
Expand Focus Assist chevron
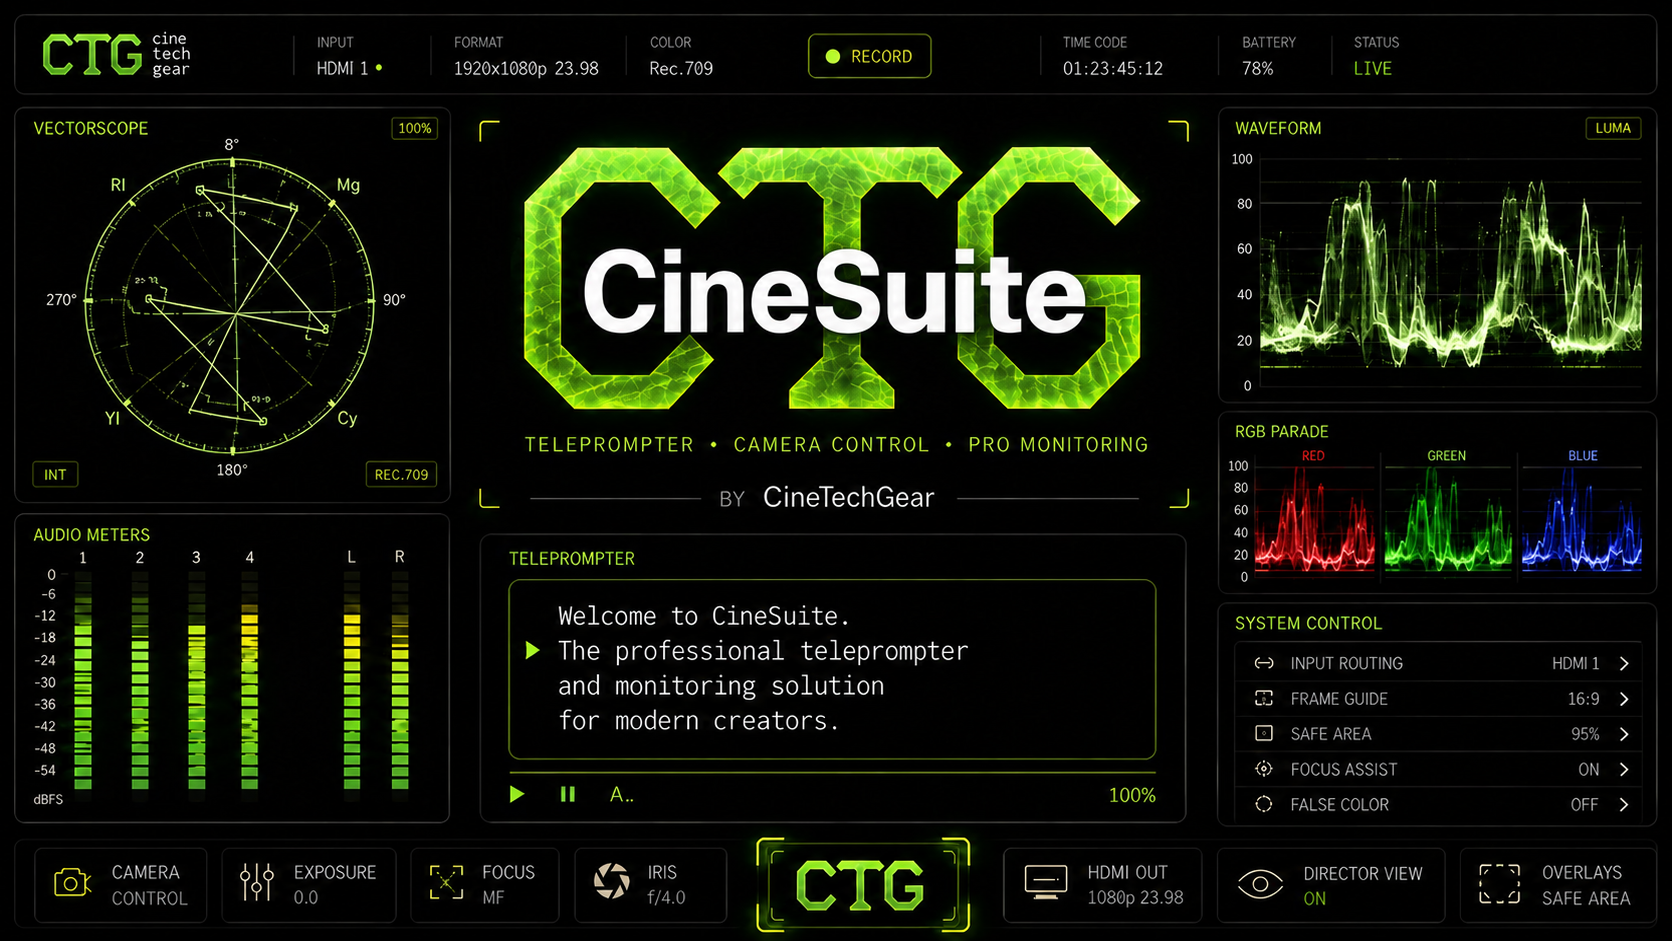[x=1624, y=769]
